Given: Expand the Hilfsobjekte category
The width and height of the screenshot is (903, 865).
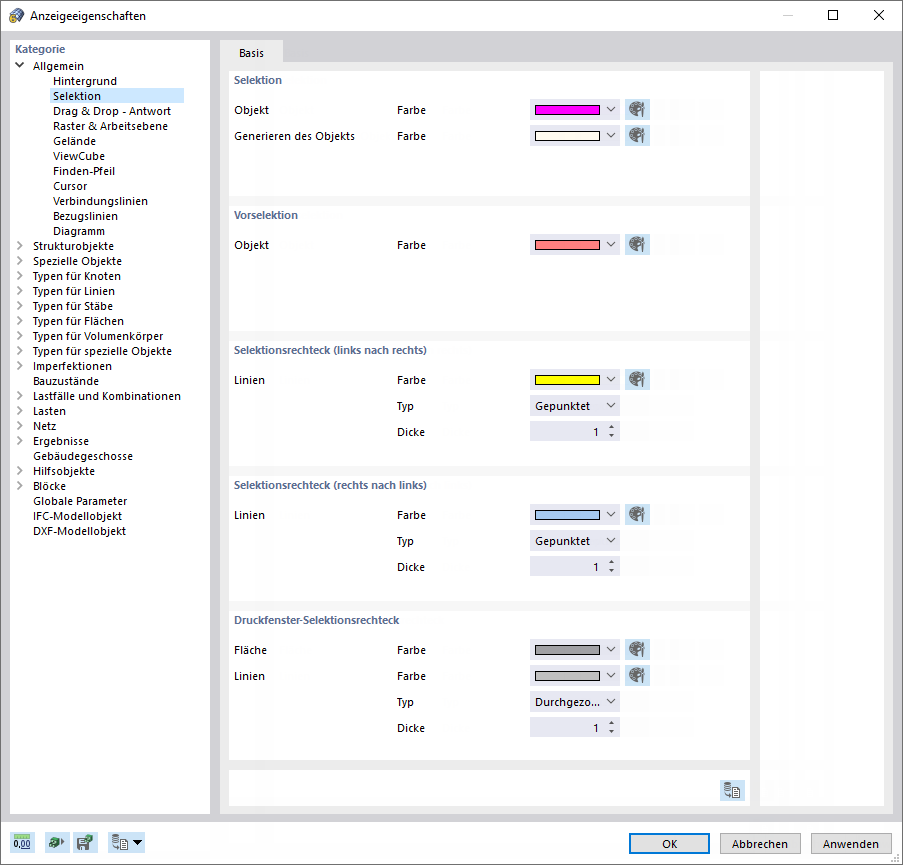Looking at the screenshot, I should tap(20, 470).
